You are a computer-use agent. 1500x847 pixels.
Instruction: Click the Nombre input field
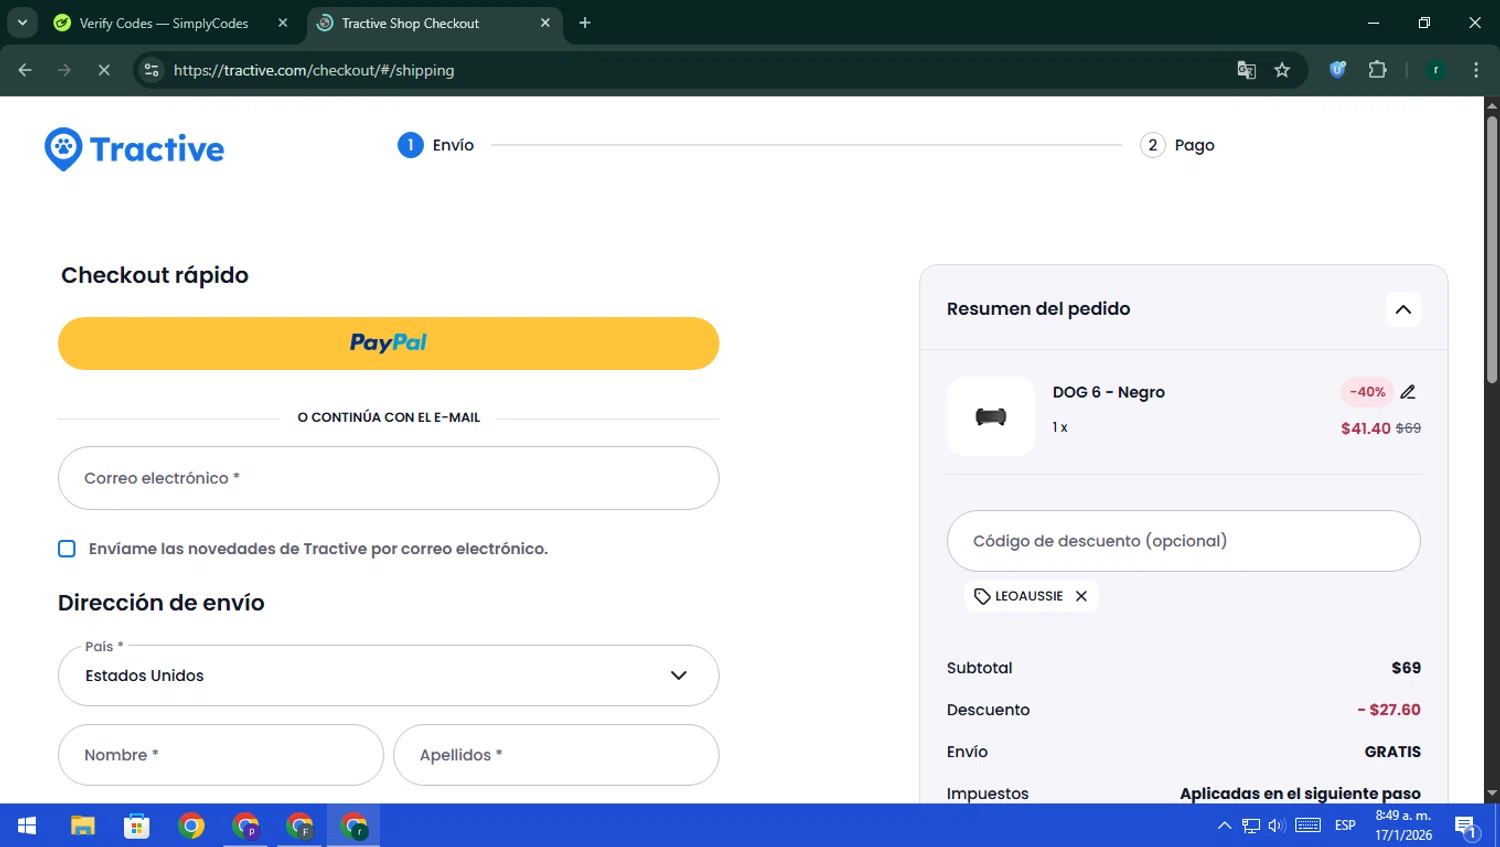point(221,755)
